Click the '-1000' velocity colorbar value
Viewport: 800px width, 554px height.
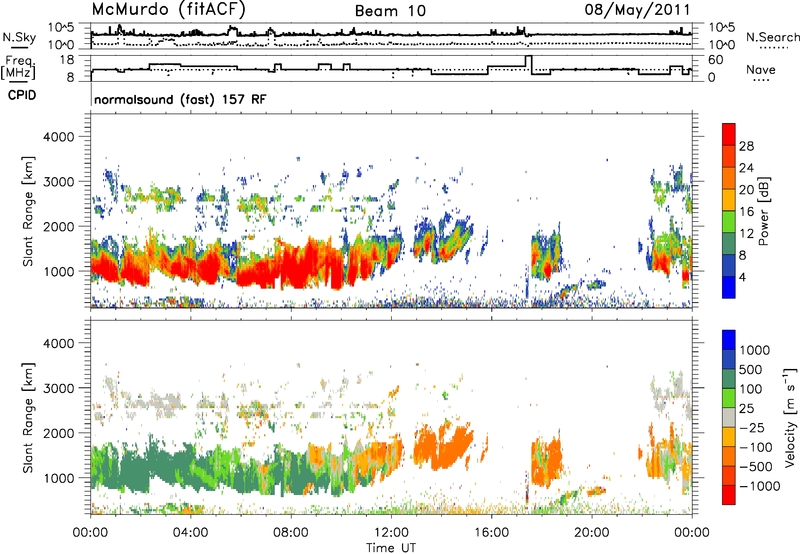tap(760, 486)
